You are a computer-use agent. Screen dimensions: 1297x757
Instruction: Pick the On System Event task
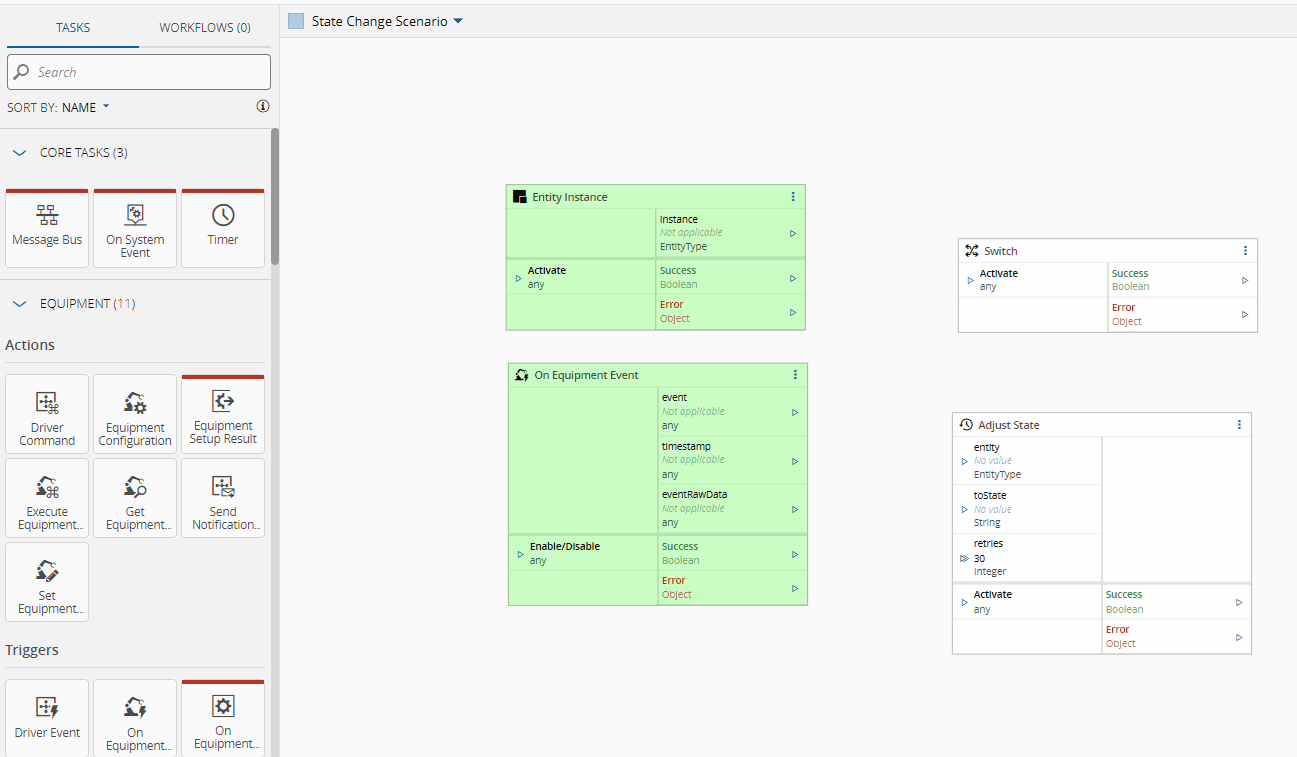[x=135, y=228]
